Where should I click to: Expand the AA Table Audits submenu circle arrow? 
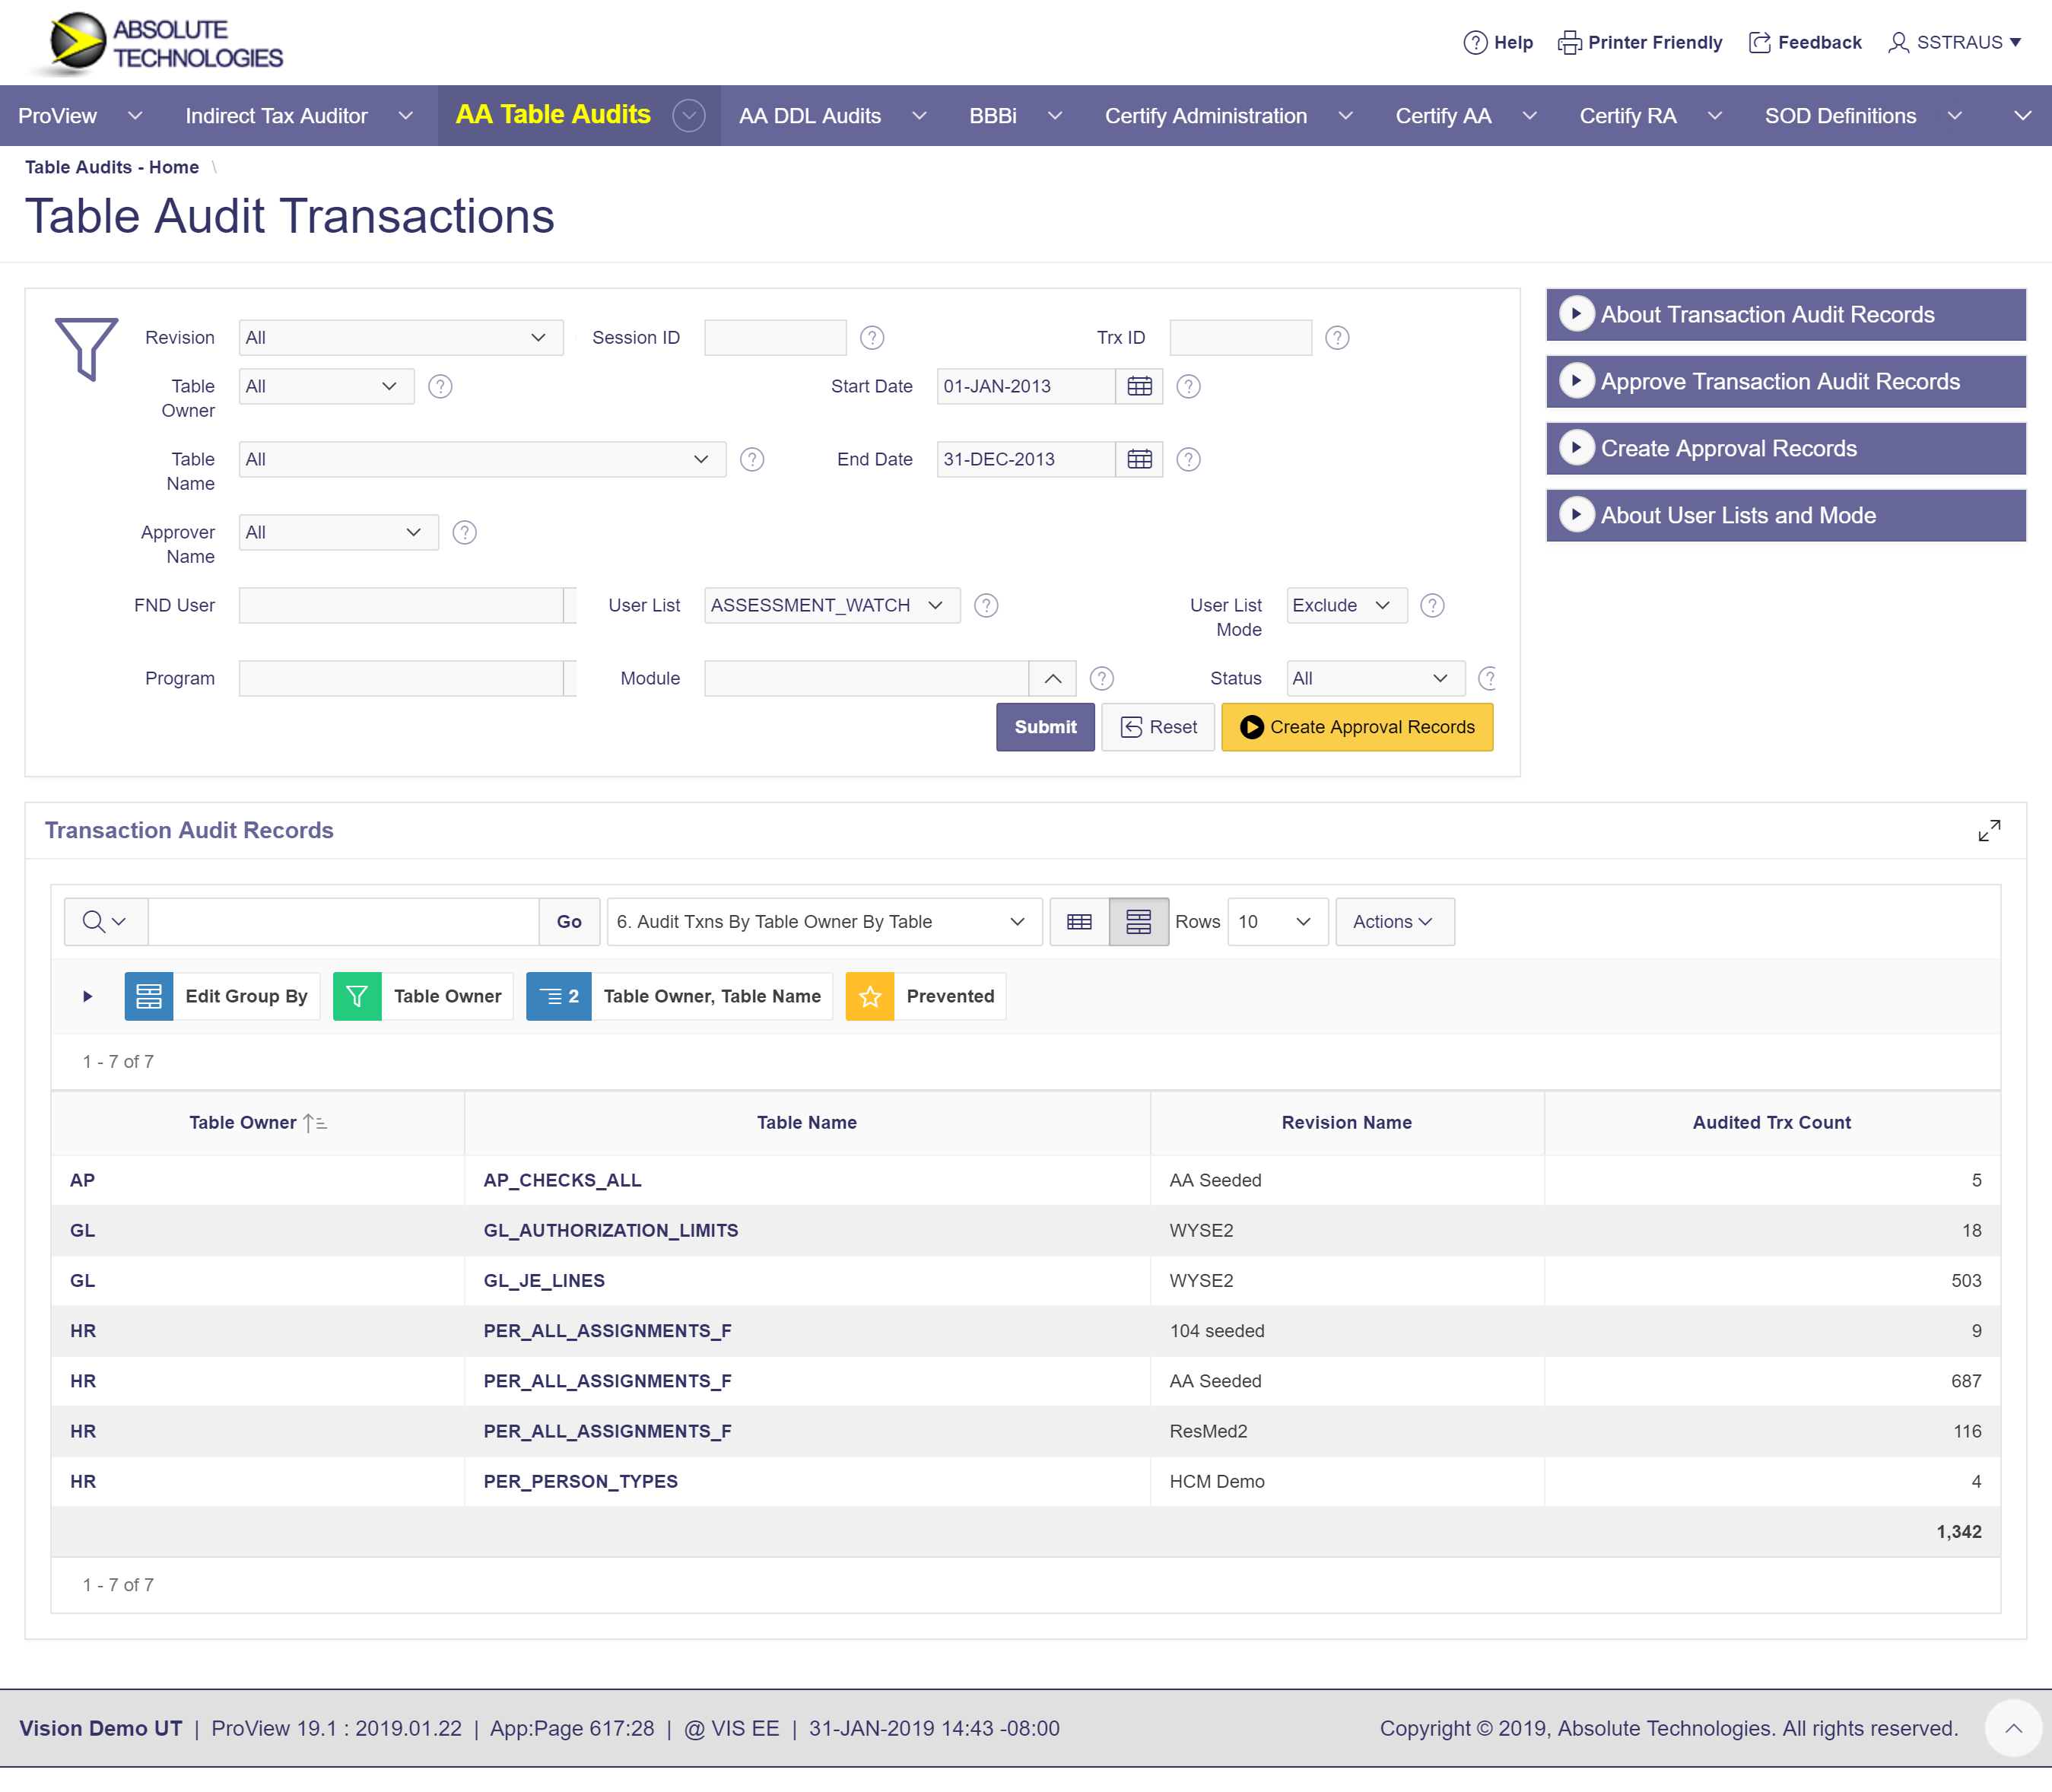coord(688,116)
